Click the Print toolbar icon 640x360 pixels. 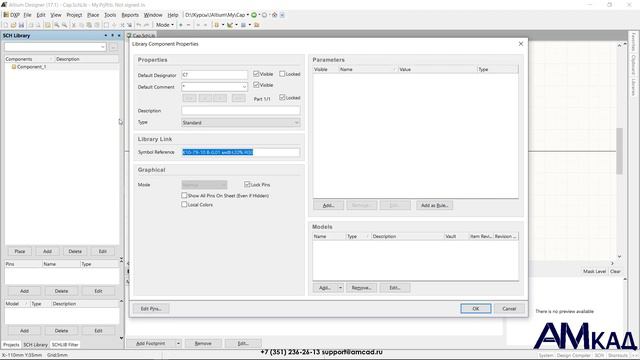click(x=31, y=25)
